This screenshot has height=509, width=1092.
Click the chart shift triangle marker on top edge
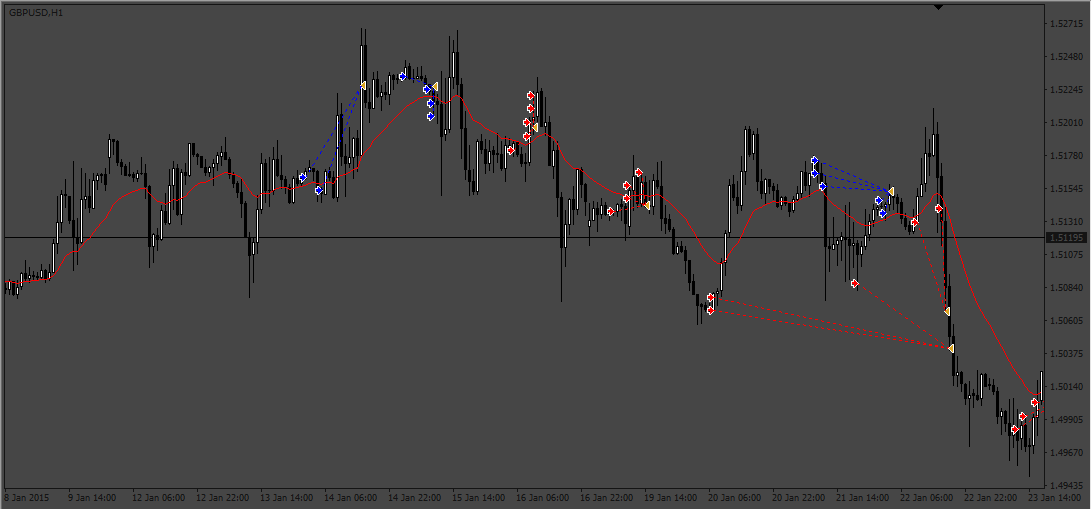click(937, 7)
